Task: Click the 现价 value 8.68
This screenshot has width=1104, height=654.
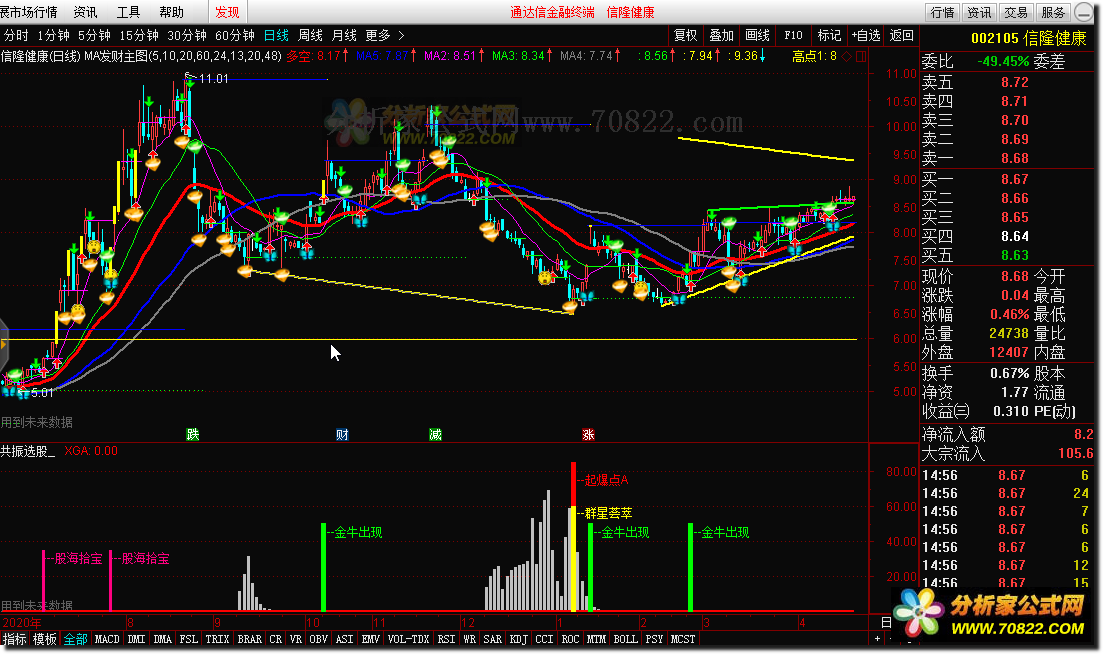Action: tap(1015, 277)
